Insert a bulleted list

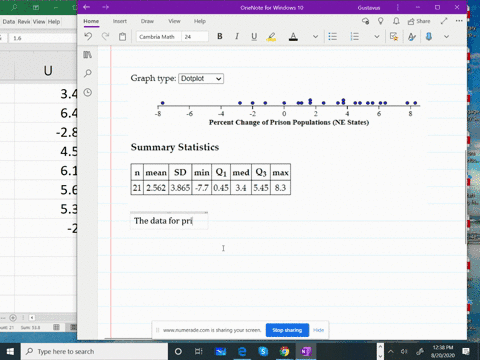click(333, 36)
